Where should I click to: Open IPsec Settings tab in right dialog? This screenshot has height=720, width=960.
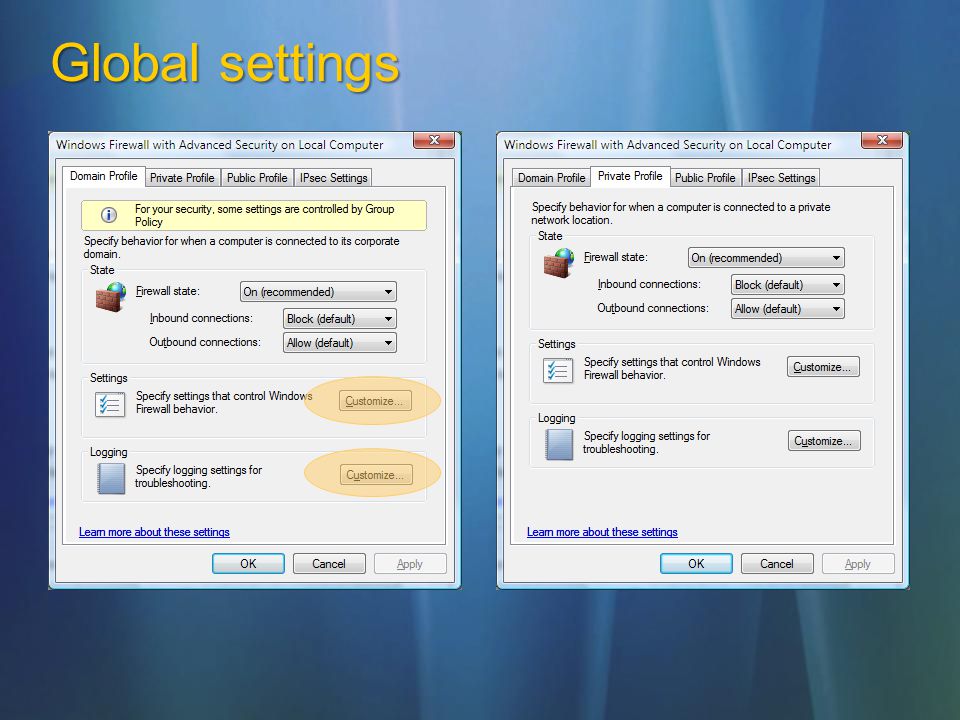pos(782,178)
